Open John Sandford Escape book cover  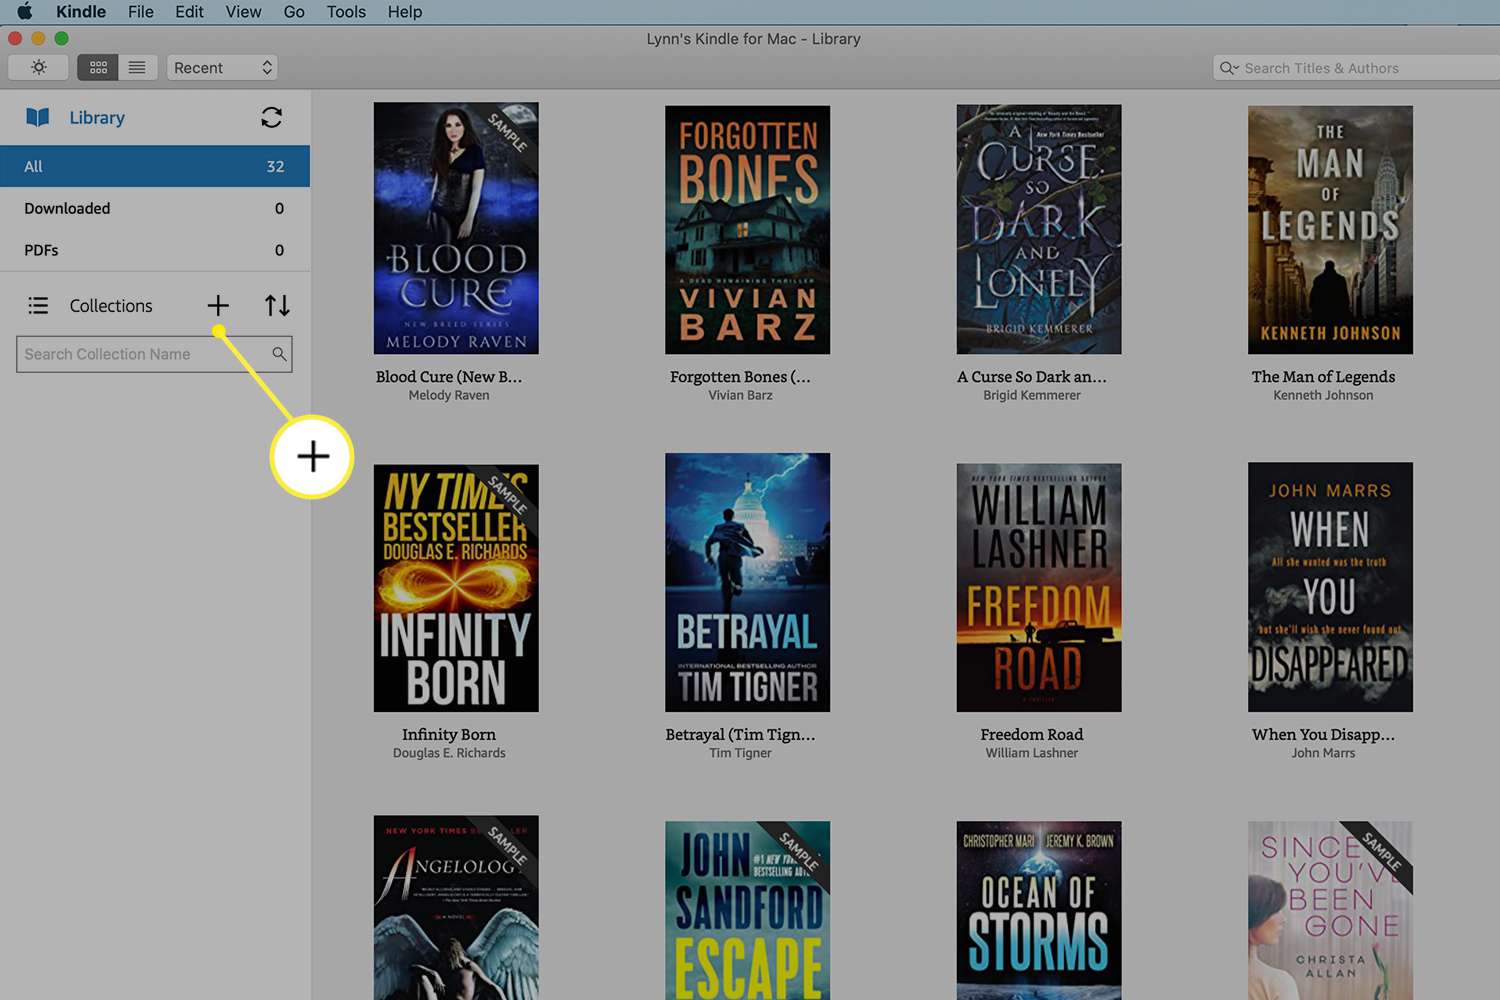tap(748, 910)
